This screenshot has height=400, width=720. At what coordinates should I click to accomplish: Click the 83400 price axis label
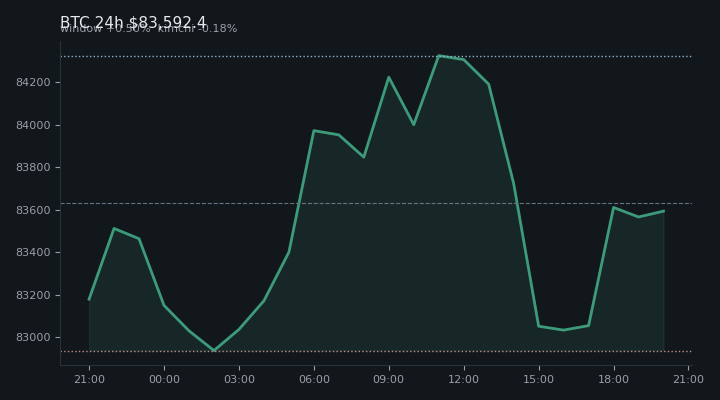(x=33, y=253)
